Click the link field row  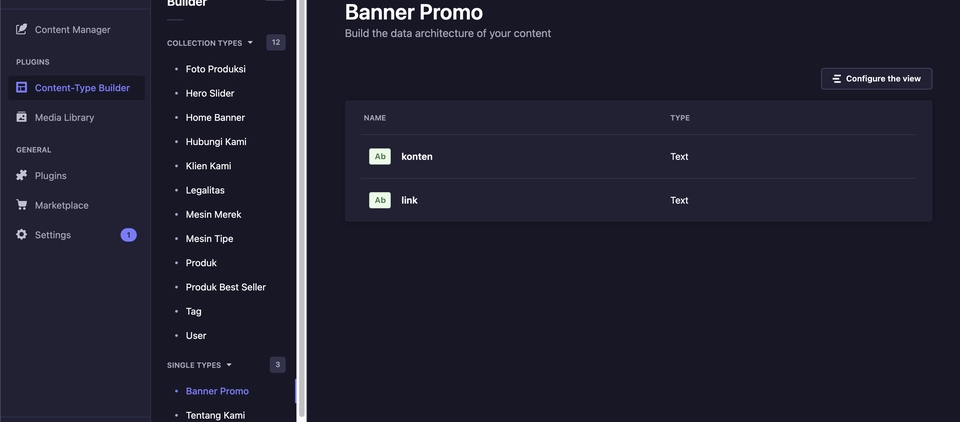coord(639,200)
